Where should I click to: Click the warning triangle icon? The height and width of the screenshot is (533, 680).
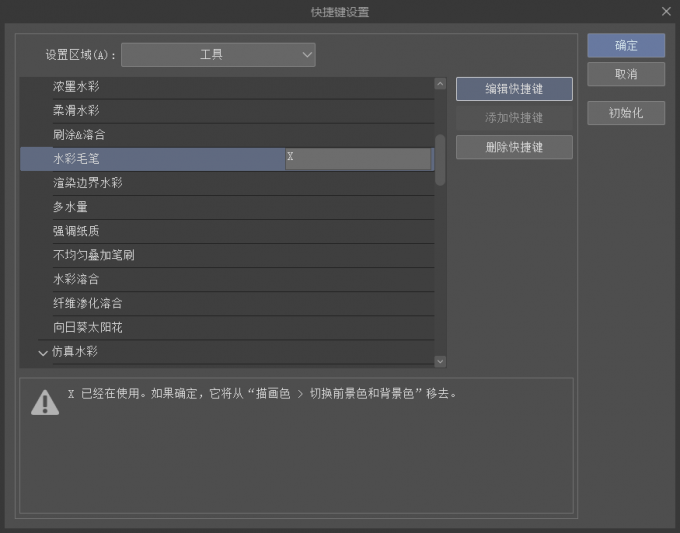click(45, 402)
